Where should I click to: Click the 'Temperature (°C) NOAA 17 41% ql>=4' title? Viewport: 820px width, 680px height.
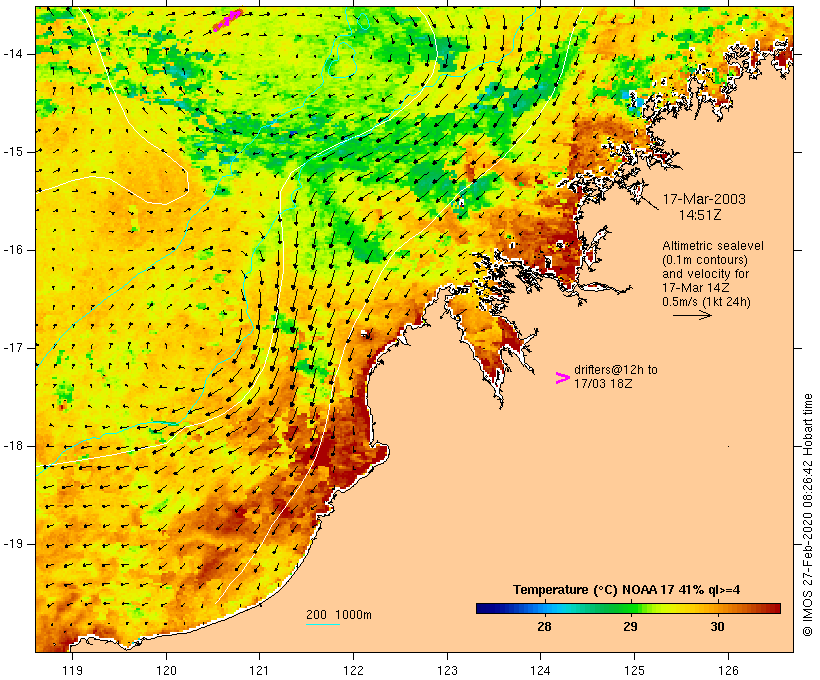pos(627,590)
